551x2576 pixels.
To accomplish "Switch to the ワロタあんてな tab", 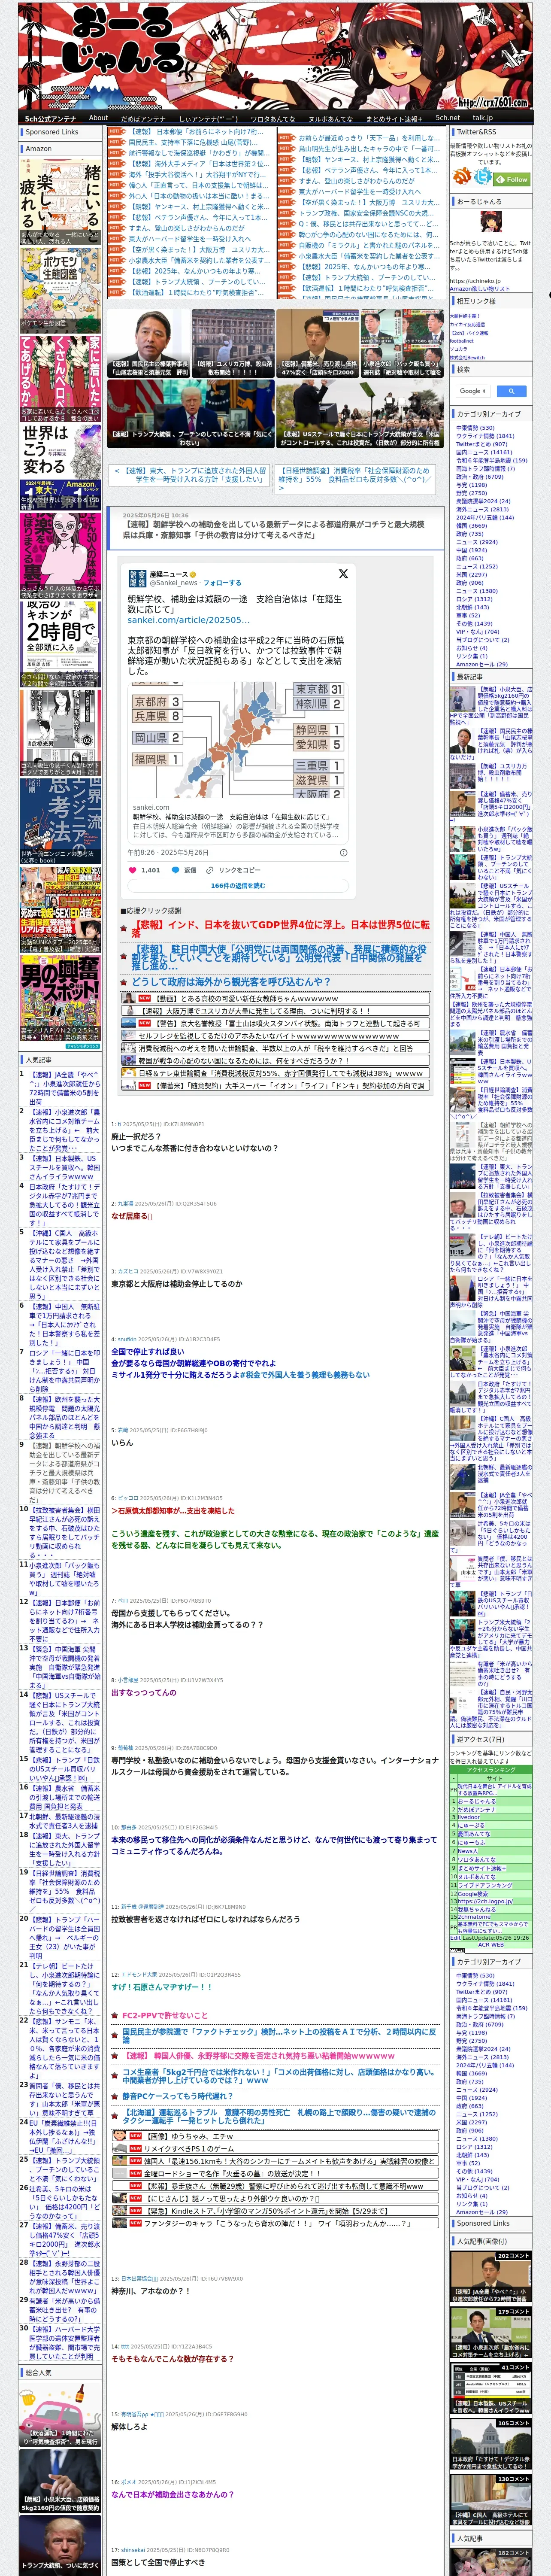I will 272,118.
